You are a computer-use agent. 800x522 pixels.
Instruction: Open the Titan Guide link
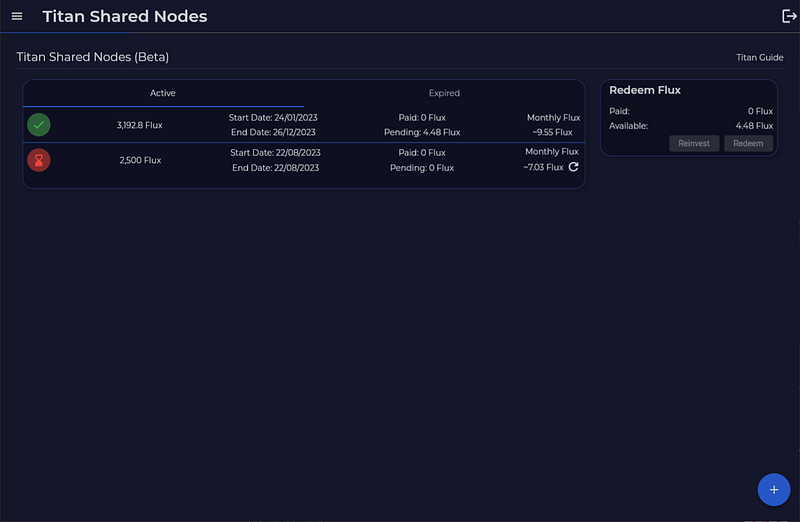click(x=759, y=58)
